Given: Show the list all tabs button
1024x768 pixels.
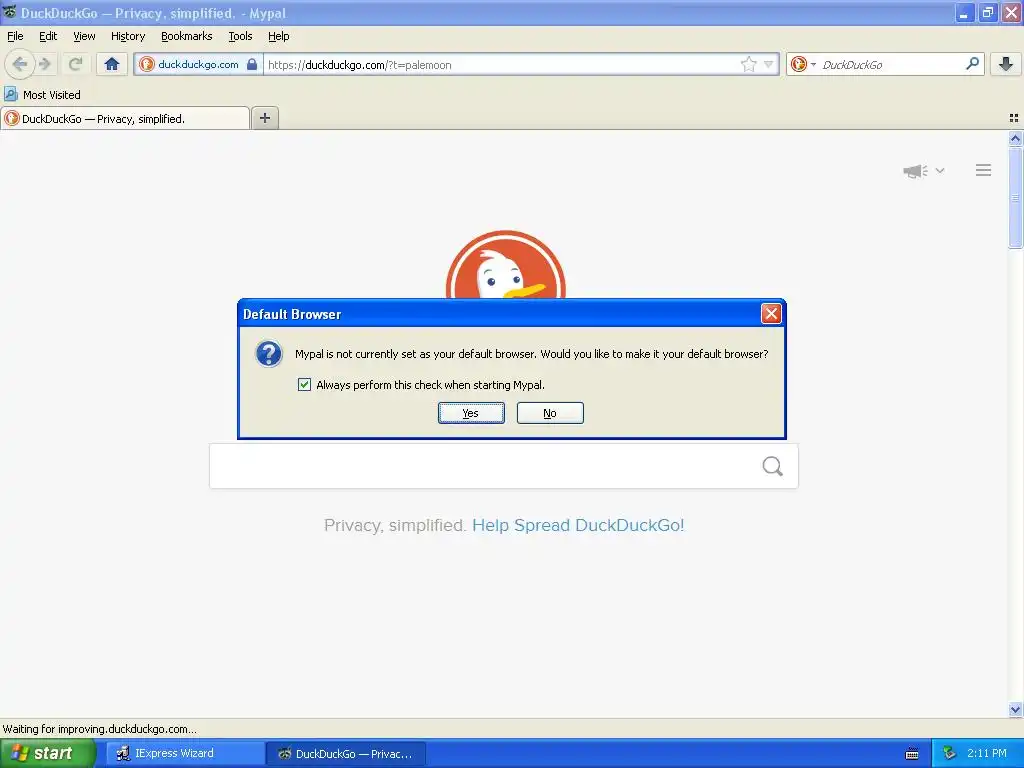Looking at the screenshot, I should point(1014,118).
